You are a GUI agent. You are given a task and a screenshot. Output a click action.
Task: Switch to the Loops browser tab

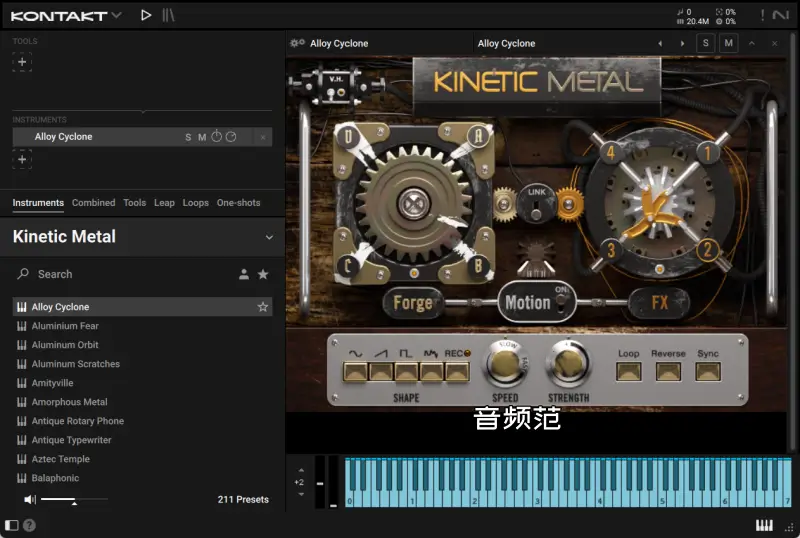196,203
